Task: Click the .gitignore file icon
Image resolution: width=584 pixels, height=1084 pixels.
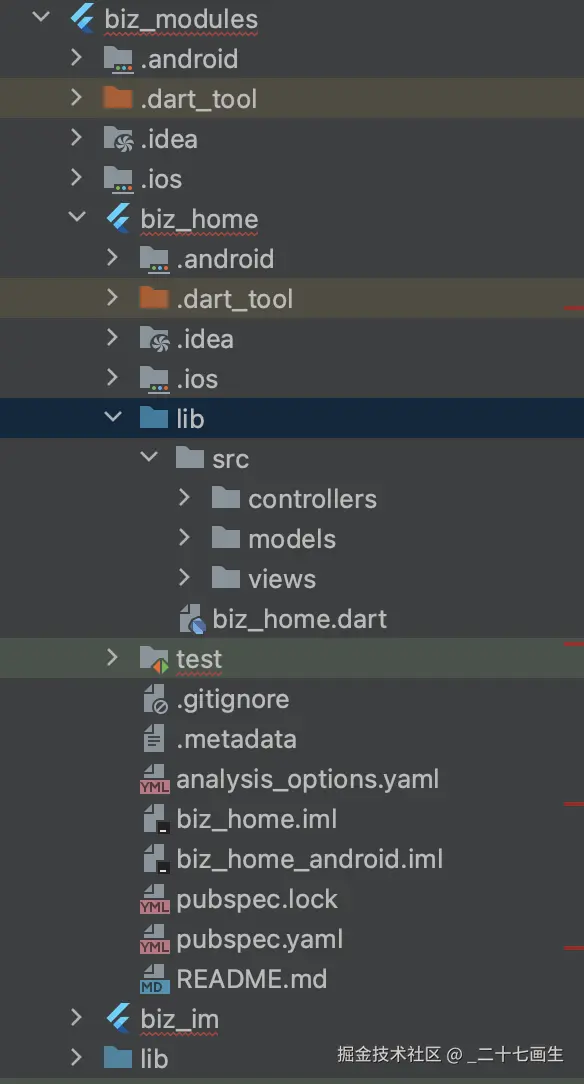Action: tap(155, 699)
